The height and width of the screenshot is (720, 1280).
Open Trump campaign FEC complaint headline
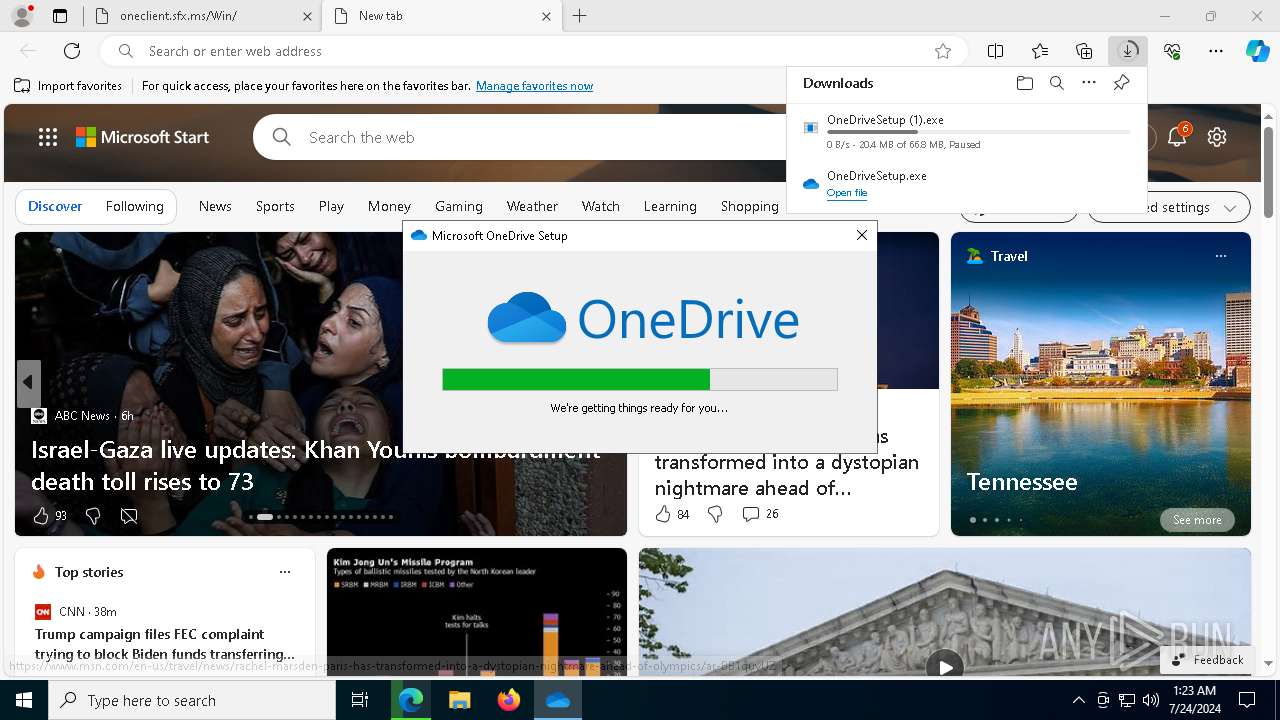(x=165, y=644)
